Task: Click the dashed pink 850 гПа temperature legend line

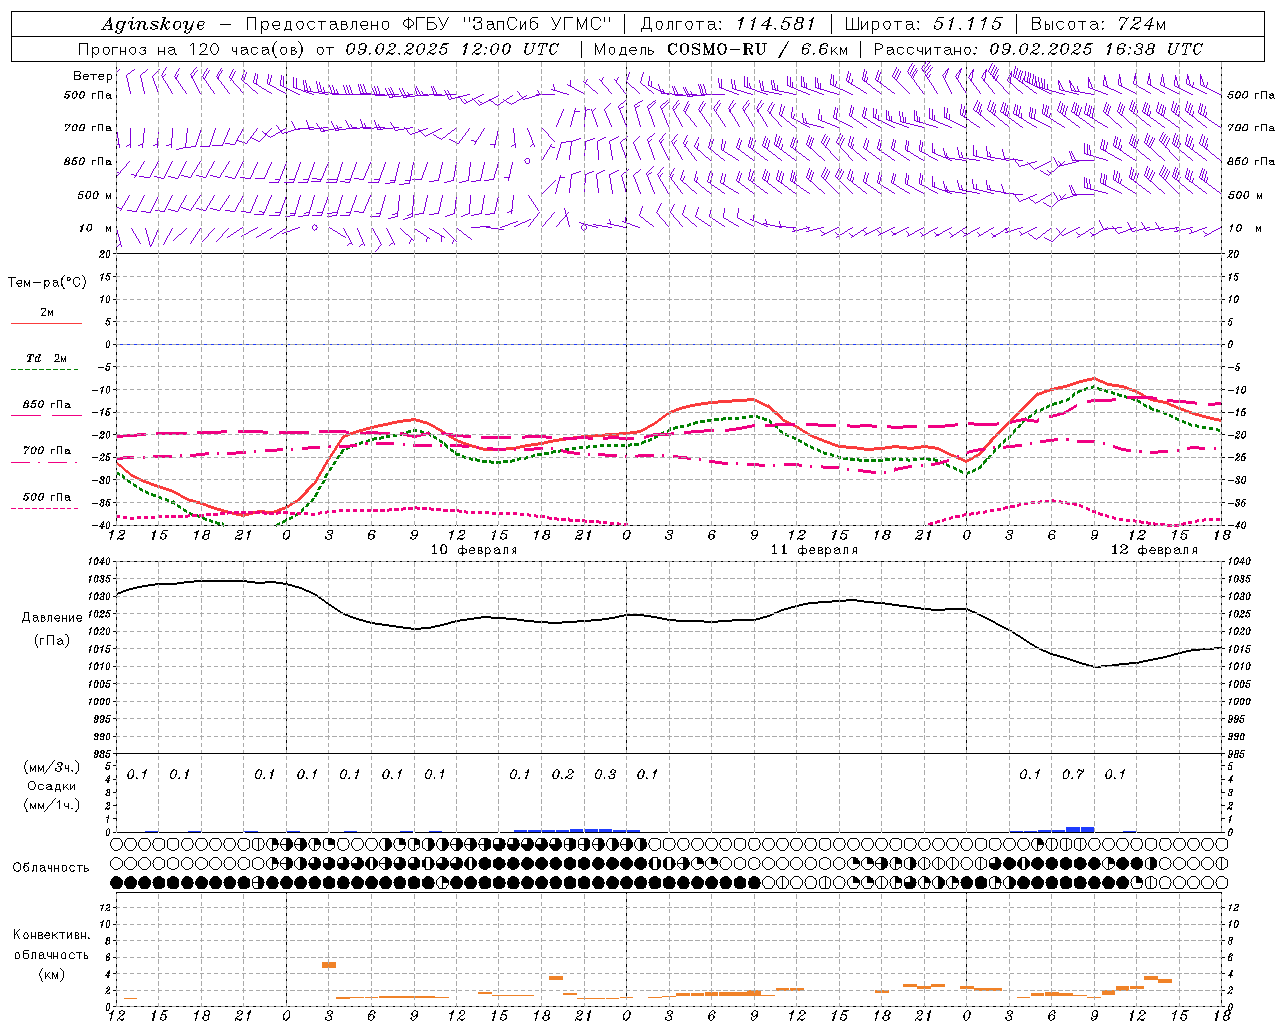Action: (x=45, y=416)
